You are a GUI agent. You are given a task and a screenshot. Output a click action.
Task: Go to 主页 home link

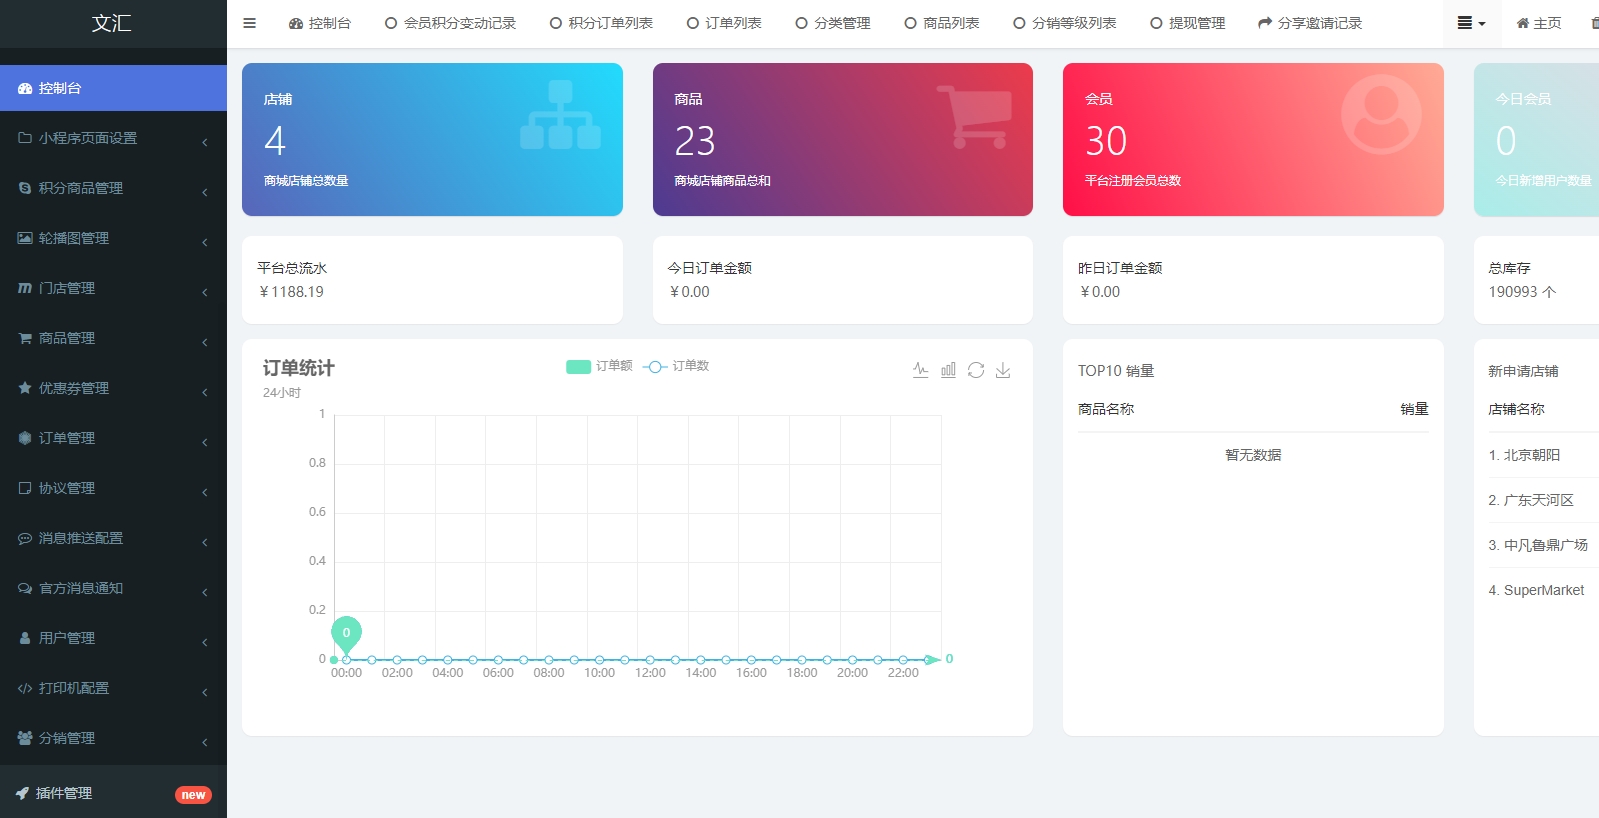pyautogui.click(x=1539, y=23)
